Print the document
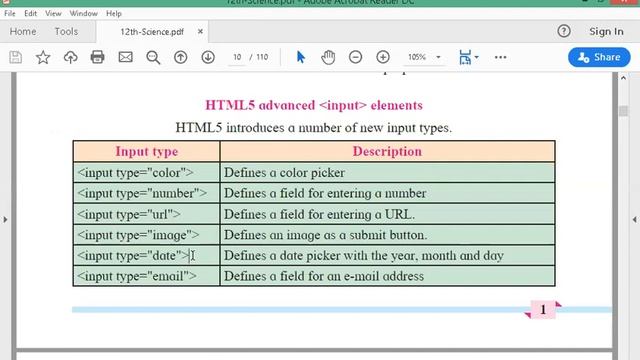 pyautogui.click(x=98, y=57)
